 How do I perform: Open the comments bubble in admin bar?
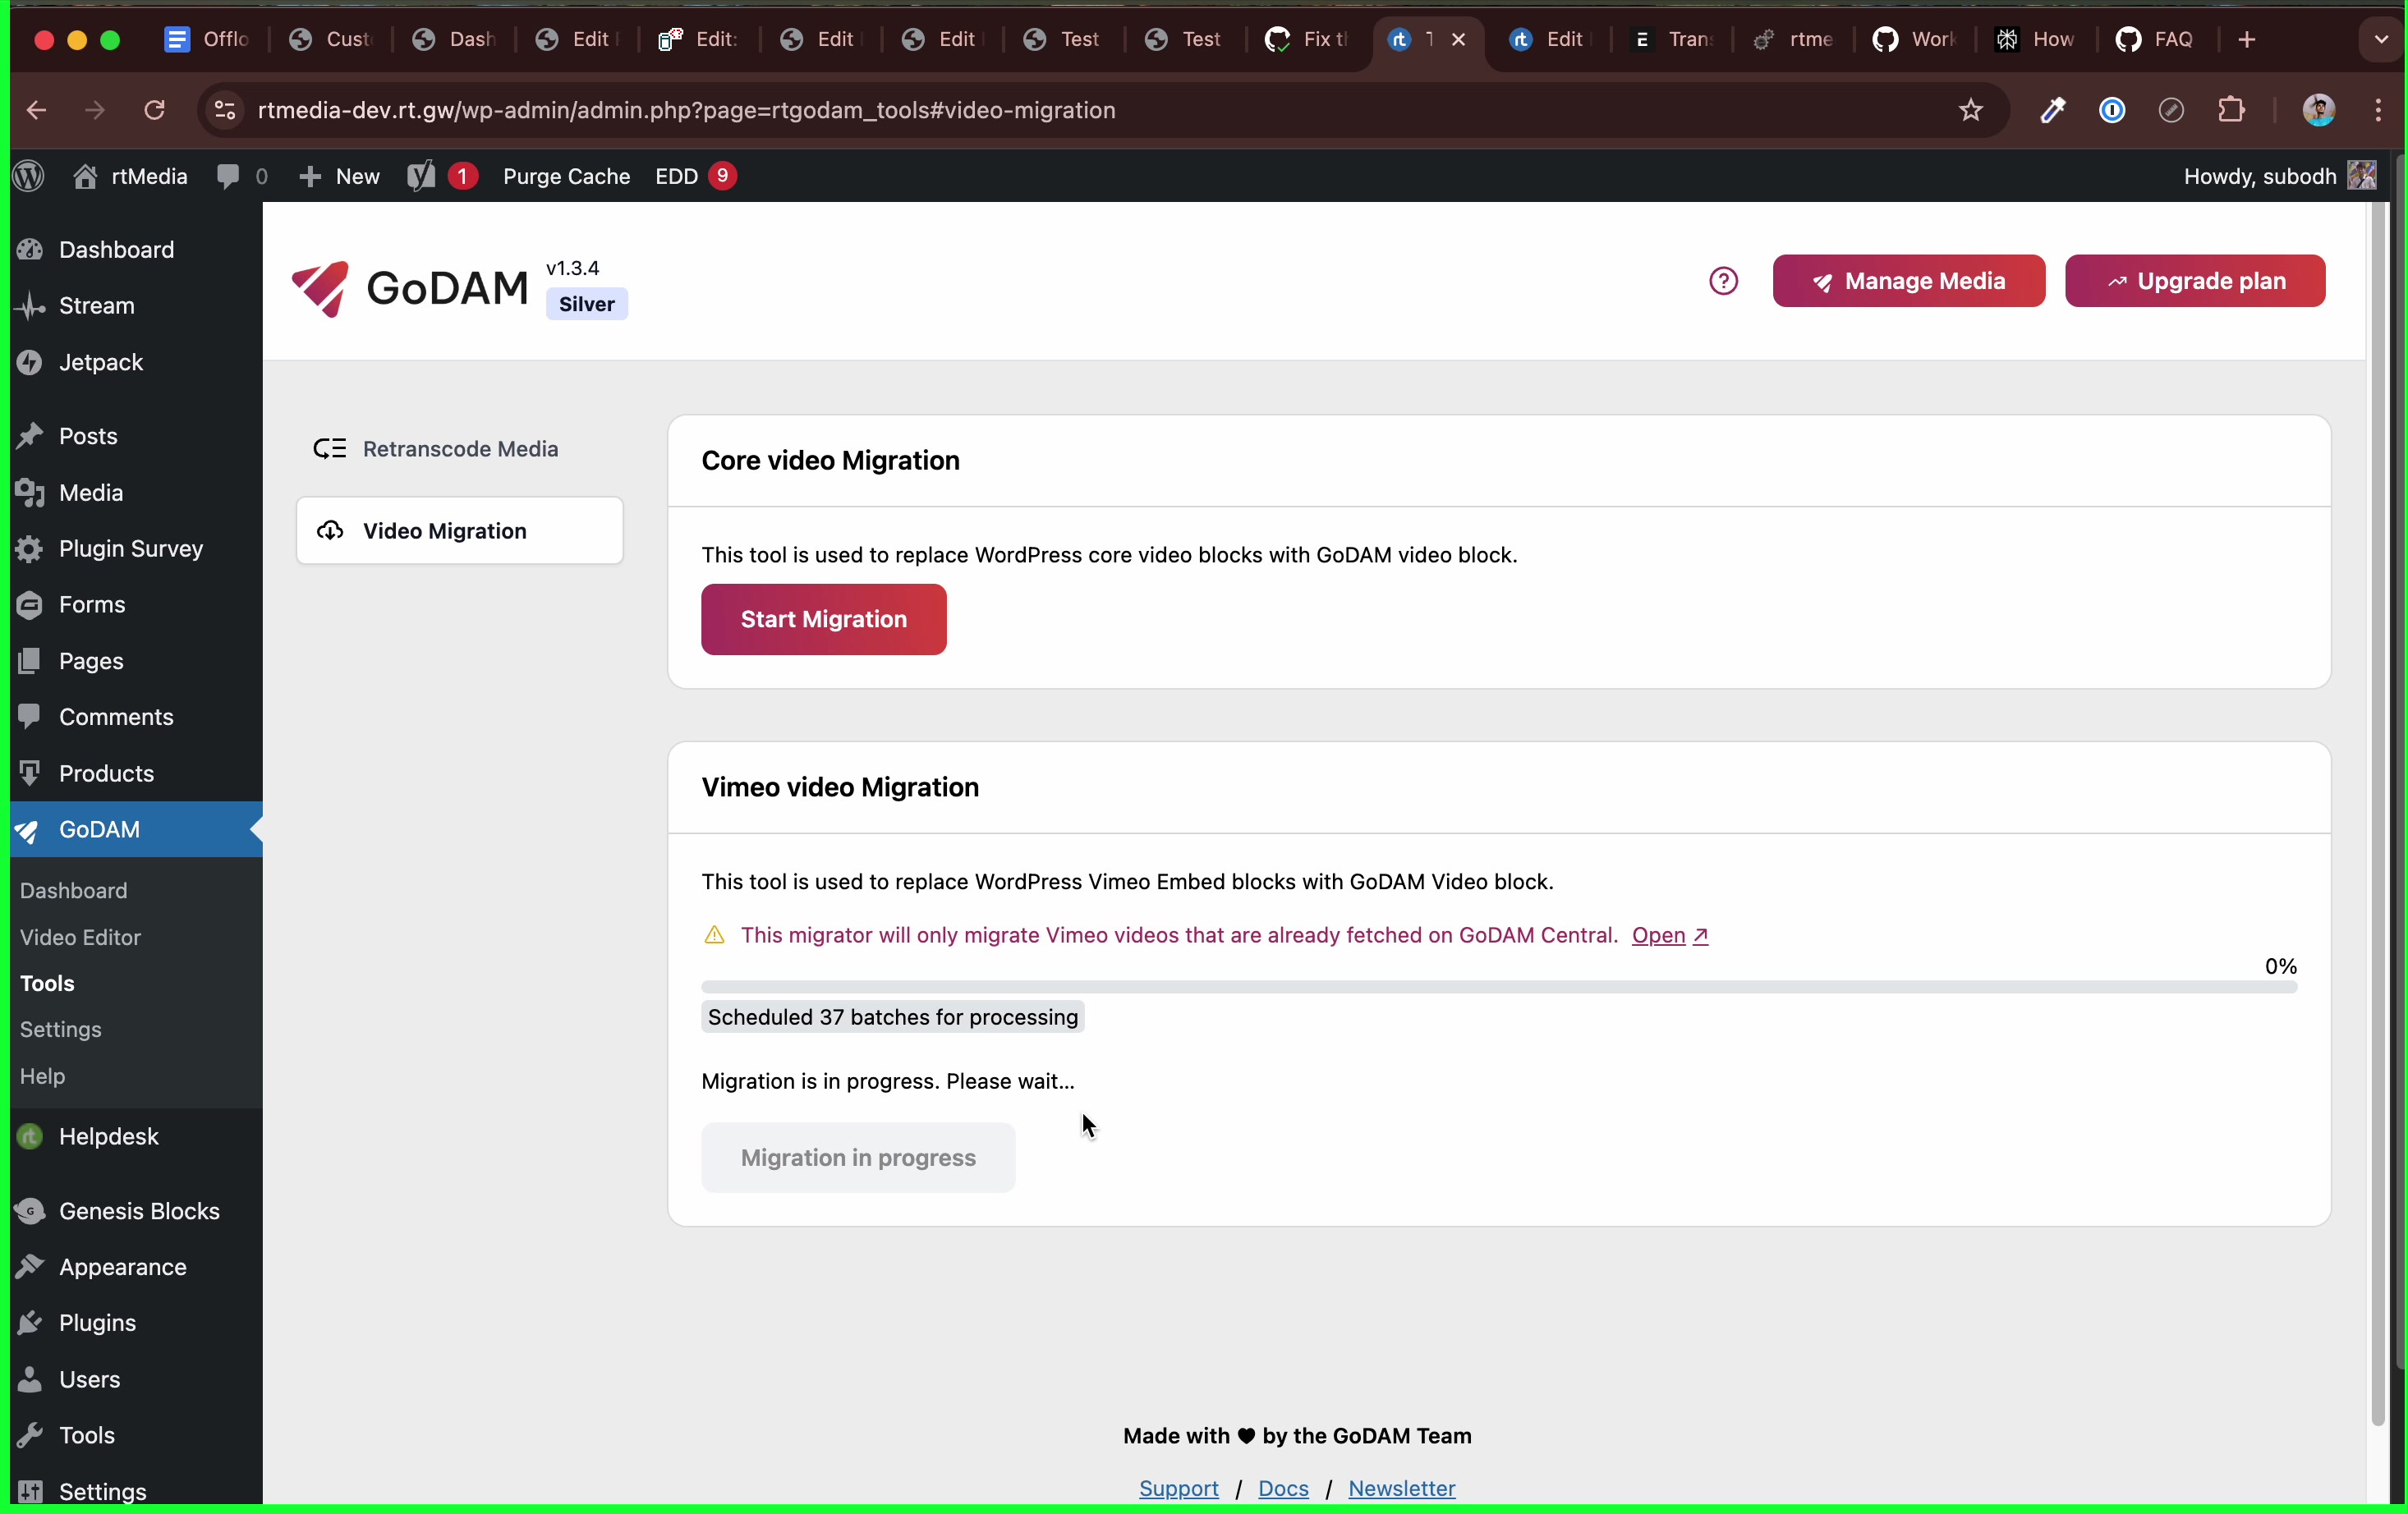(x=241, y=176)
